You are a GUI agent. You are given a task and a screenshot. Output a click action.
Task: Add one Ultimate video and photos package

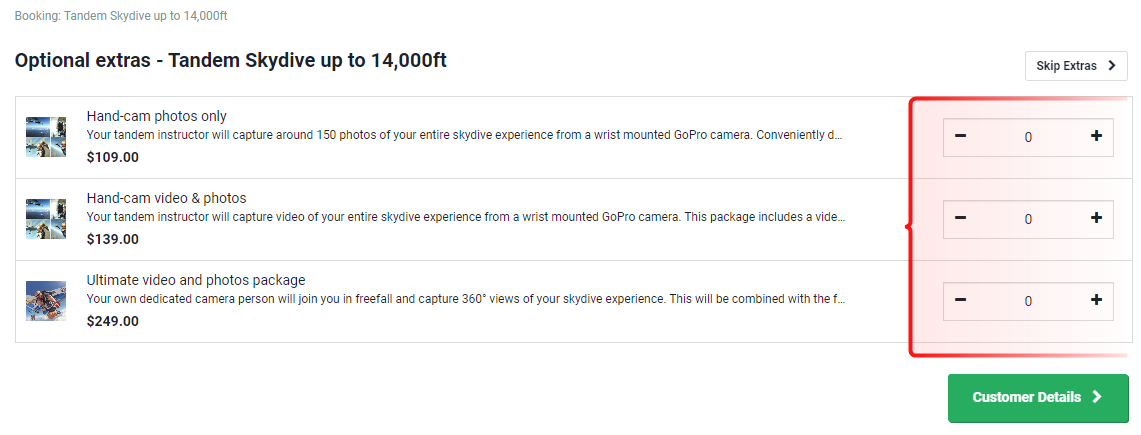[1096, 300]
